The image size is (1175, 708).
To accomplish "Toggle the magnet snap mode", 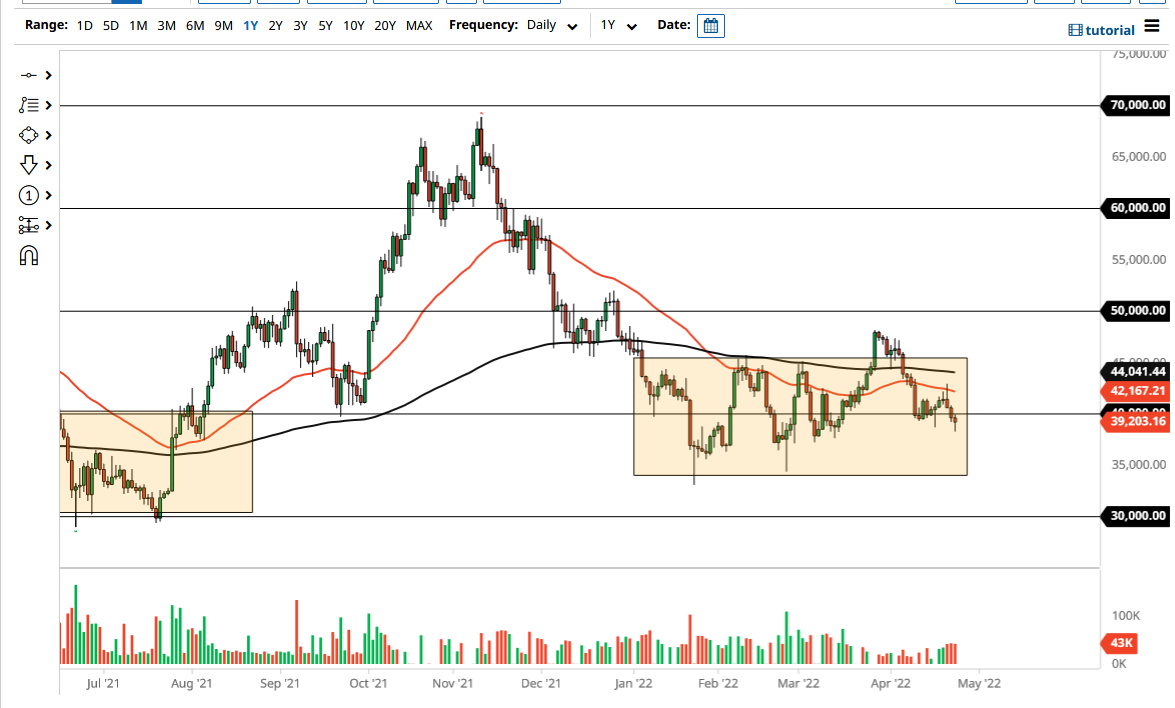I will point(27,256).
